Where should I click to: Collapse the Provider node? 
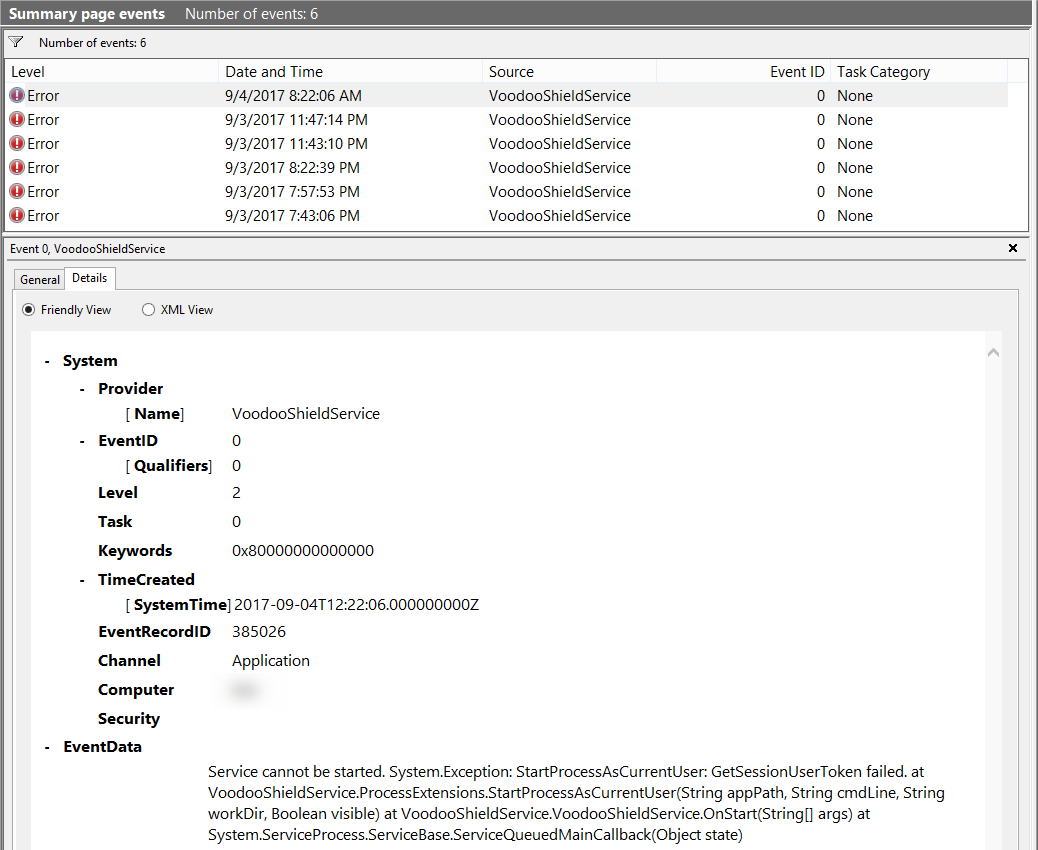(82, 389)
